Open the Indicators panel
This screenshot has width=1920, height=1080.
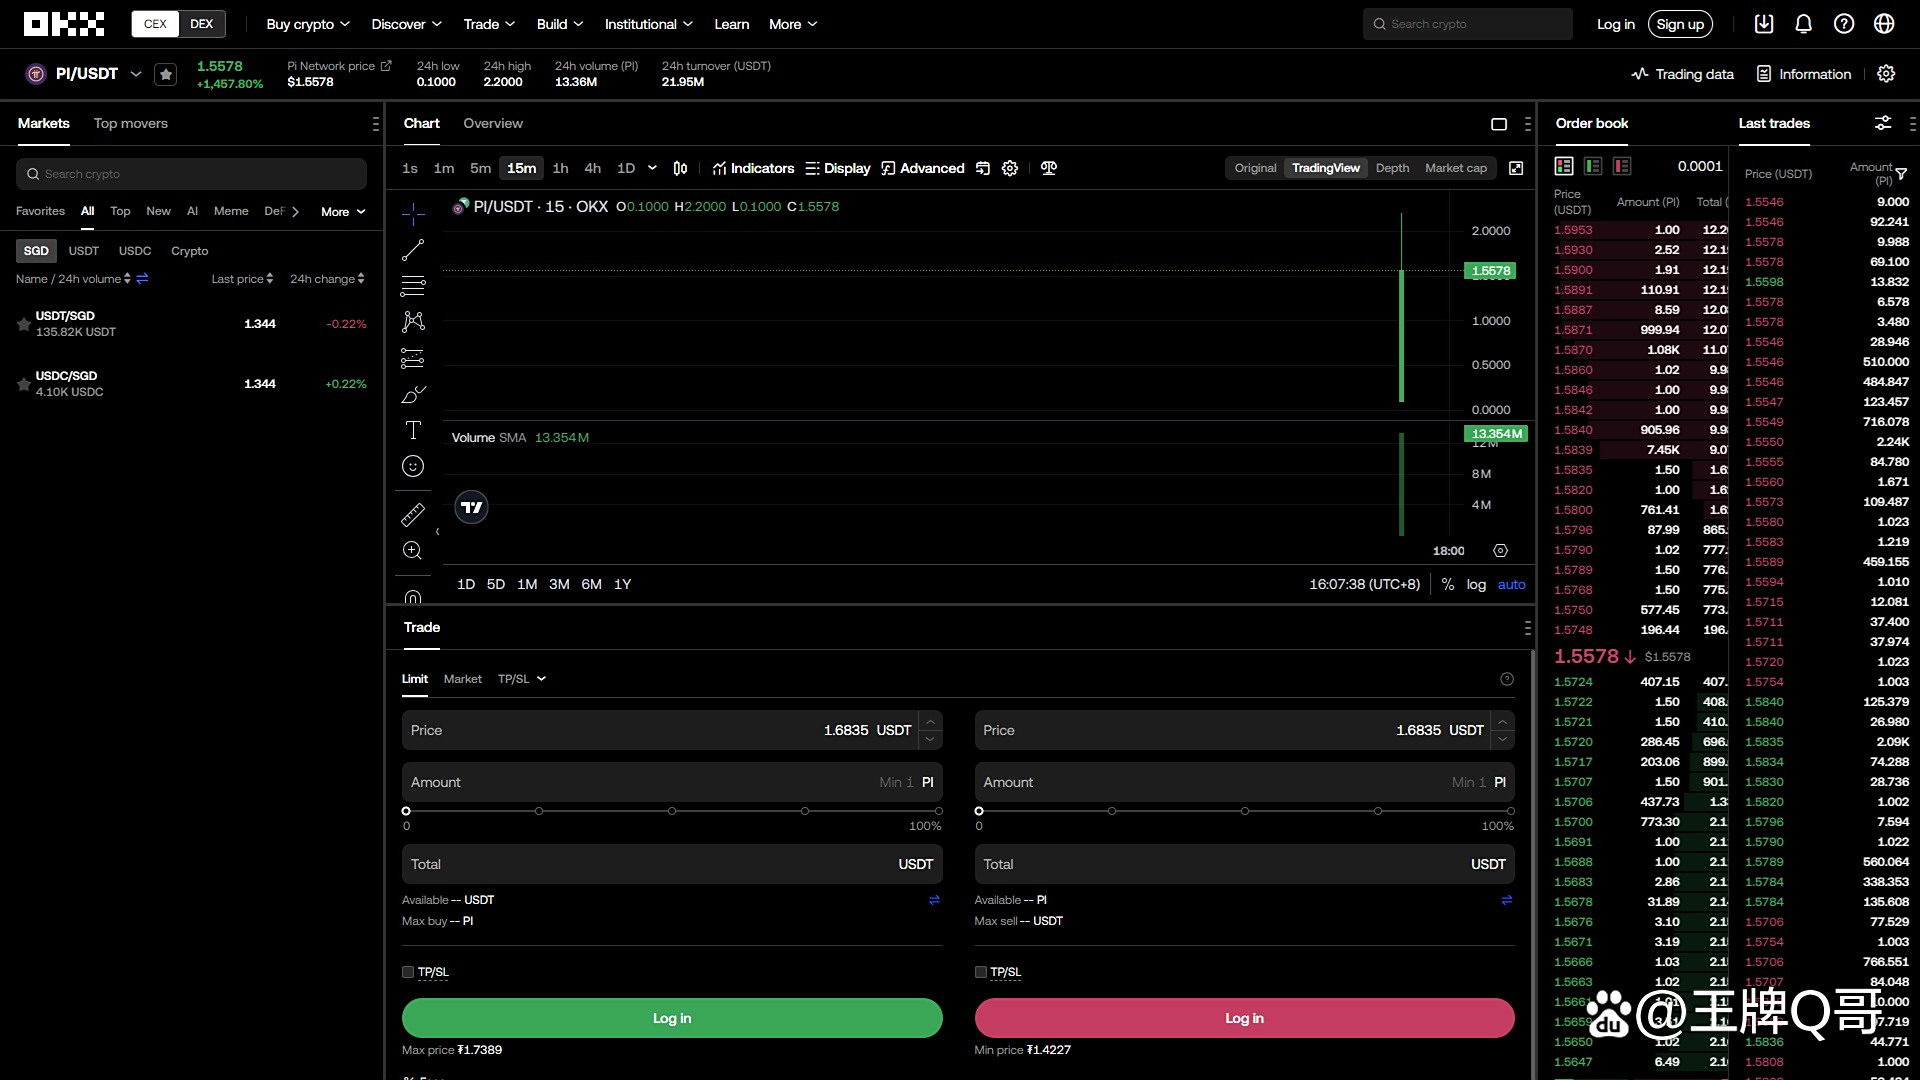click(753, 168)
